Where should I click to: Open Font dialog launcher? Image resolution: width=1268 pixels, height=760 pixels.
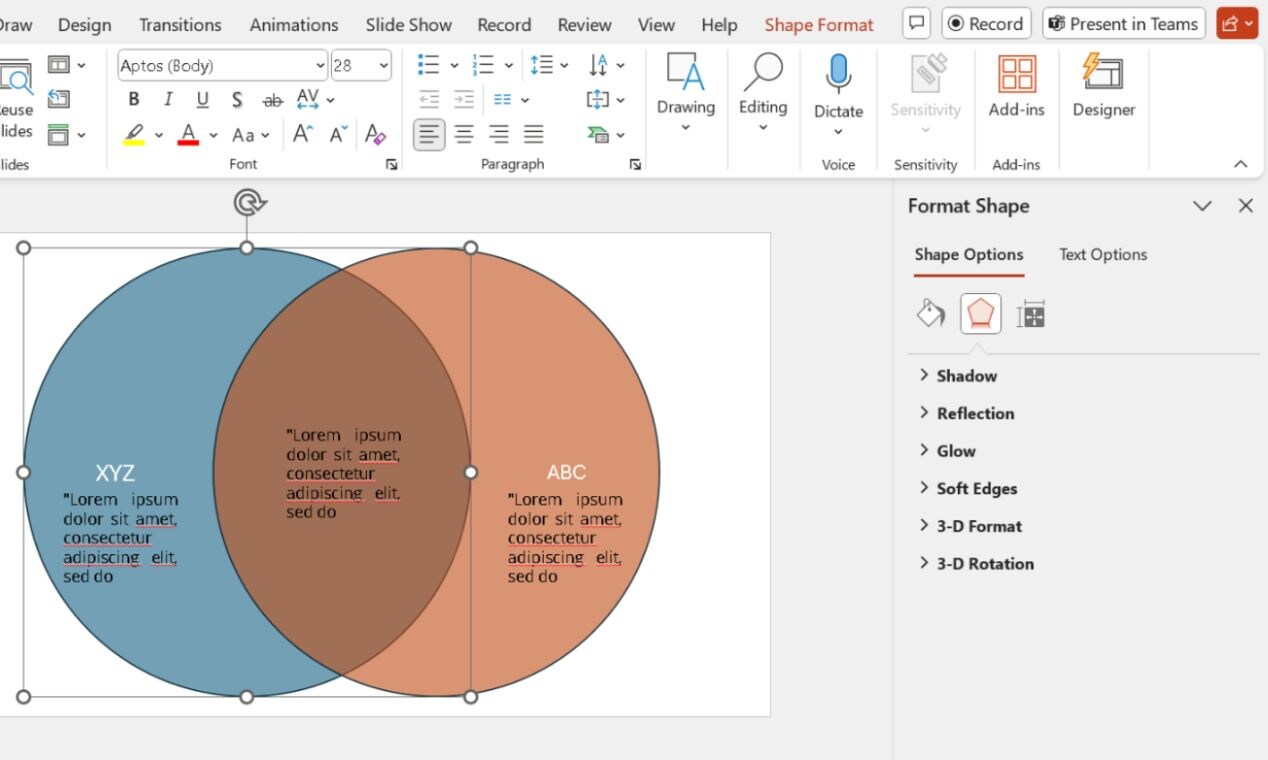point(392,165)
